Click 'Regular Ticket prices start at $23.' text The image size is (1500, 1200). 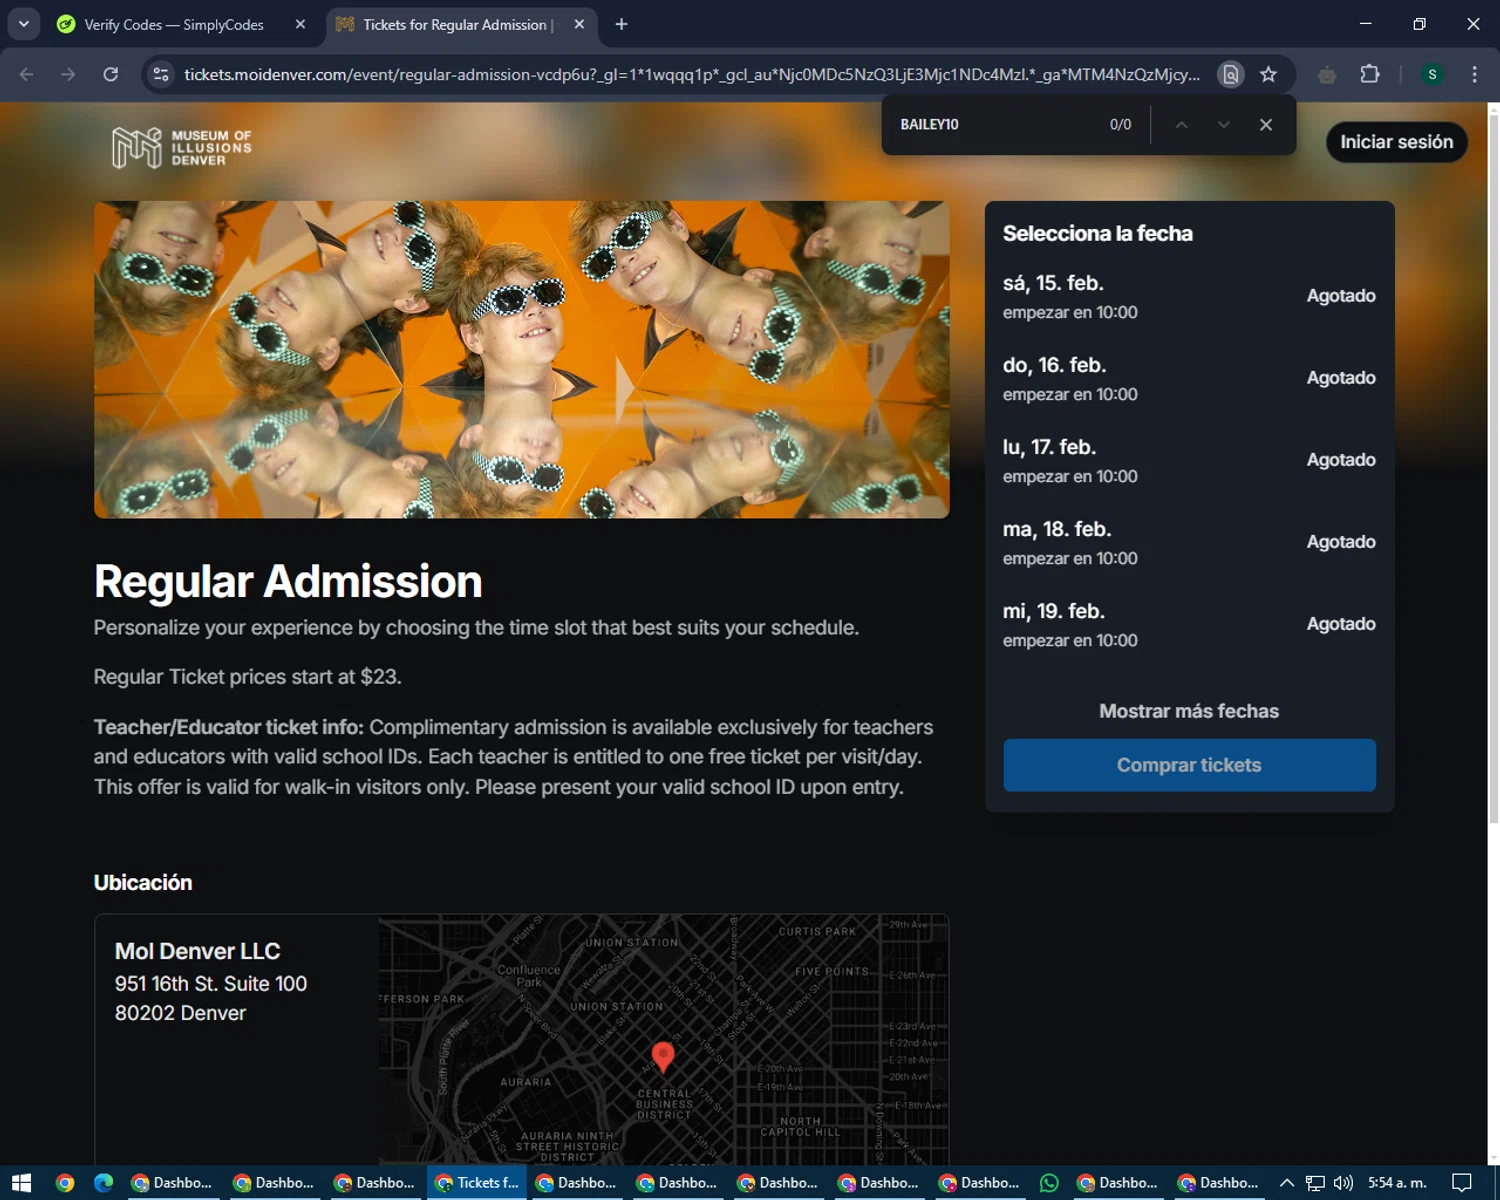(247, 677)
